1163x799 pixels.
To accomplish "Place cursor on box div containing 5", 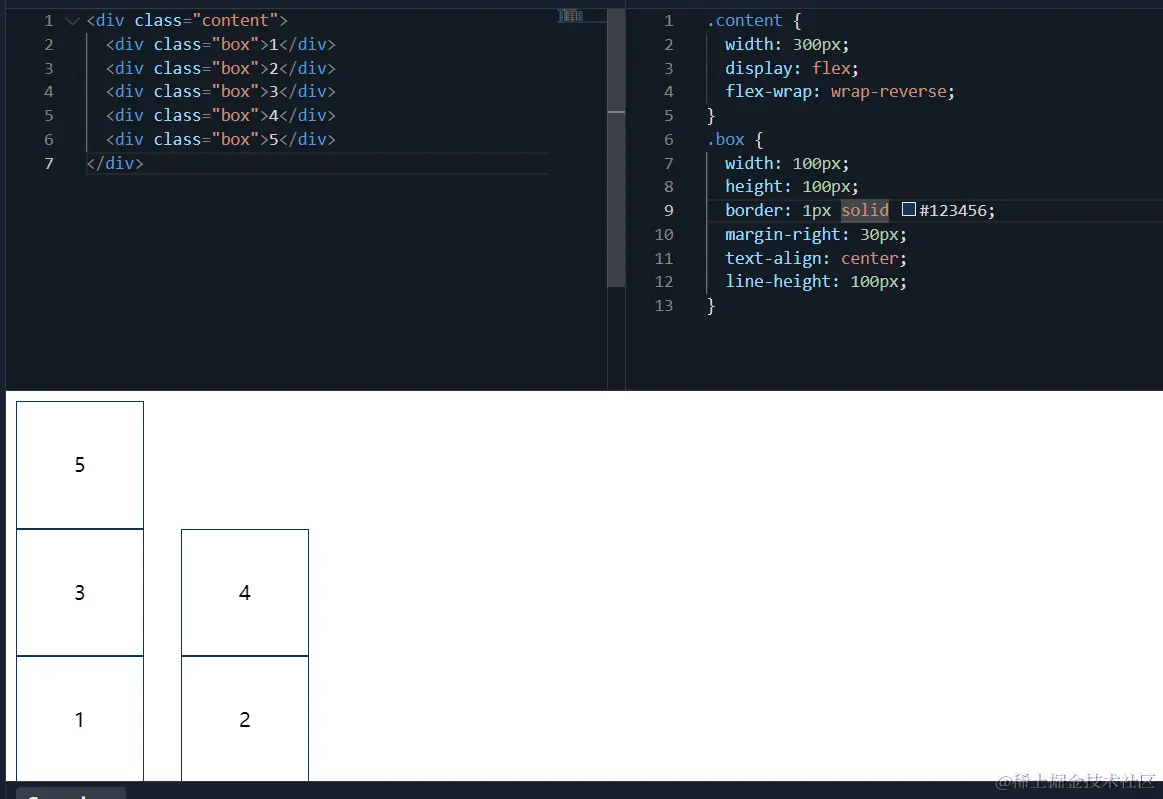I will [x=220, y=139].
